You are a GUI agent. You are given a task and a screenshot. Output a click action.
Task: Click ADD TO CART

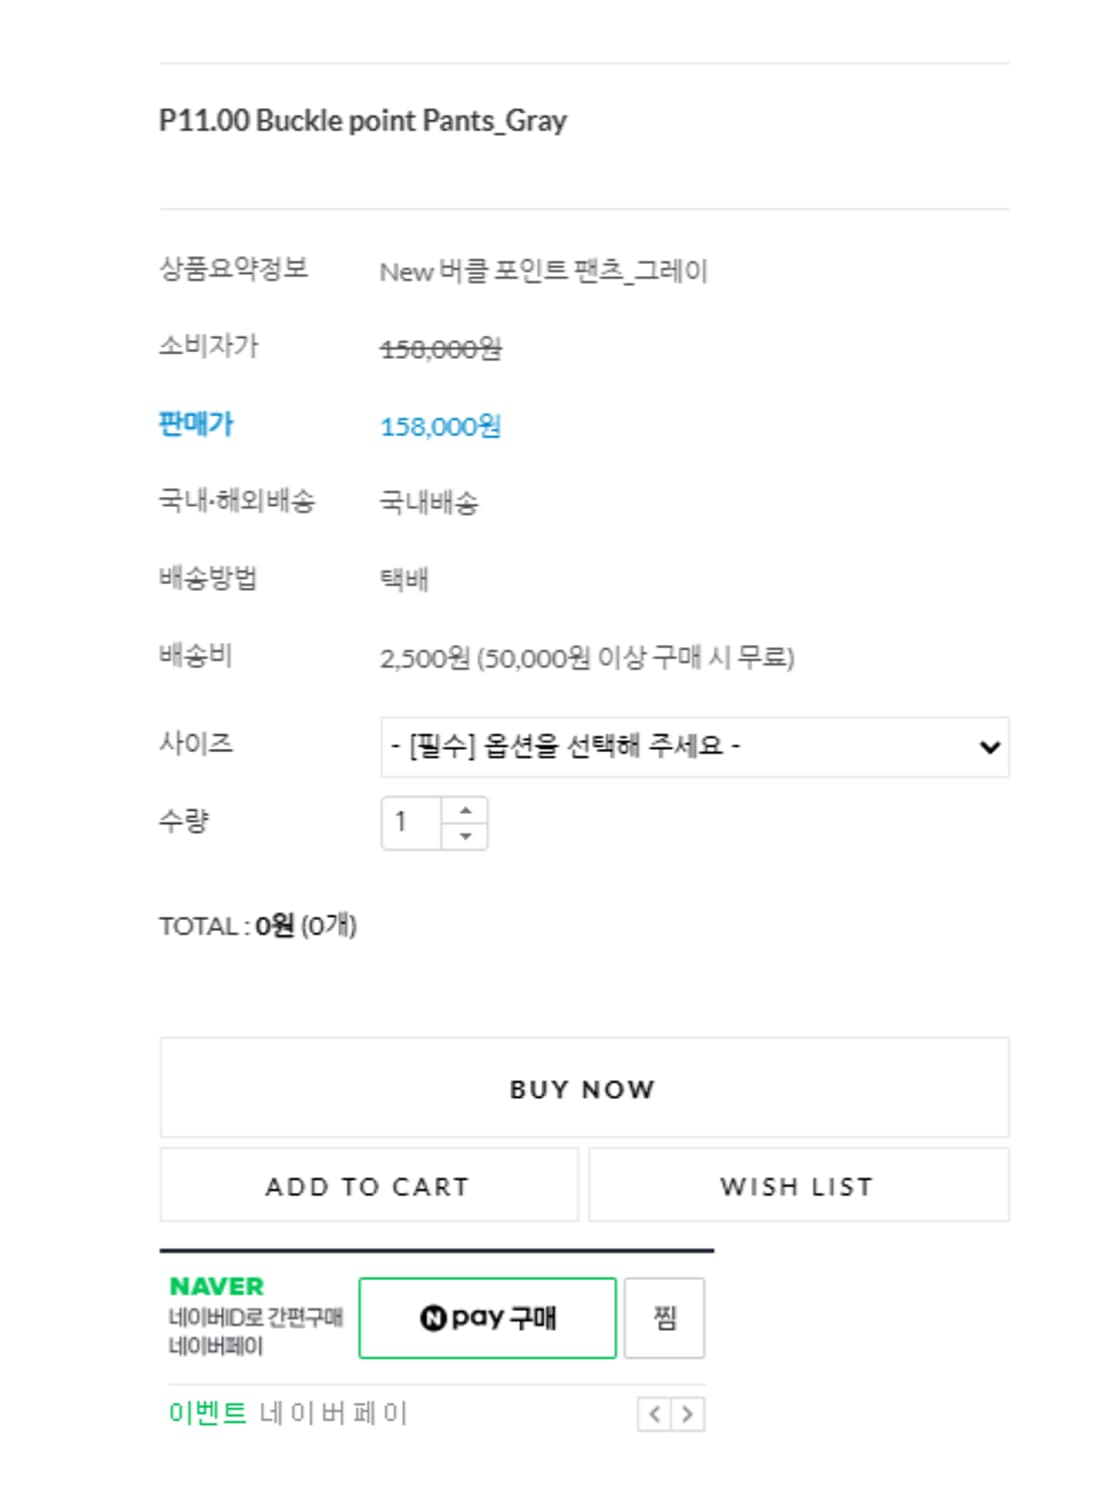(368, 1186)
